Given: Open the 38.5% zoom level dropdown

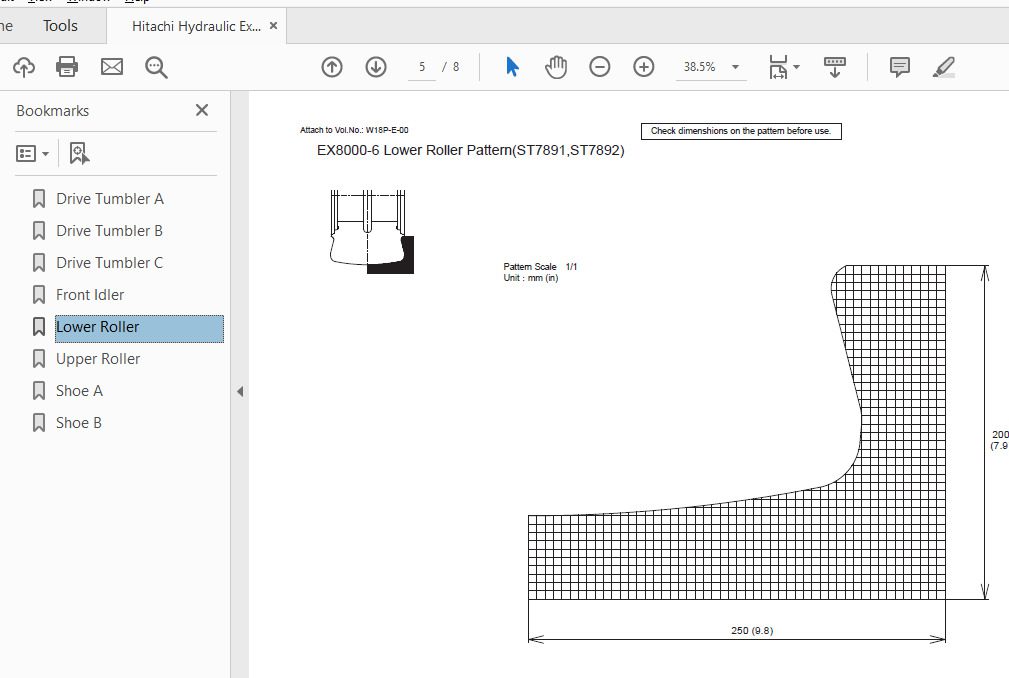Looking at the screenshot, I should coord(735,67).
